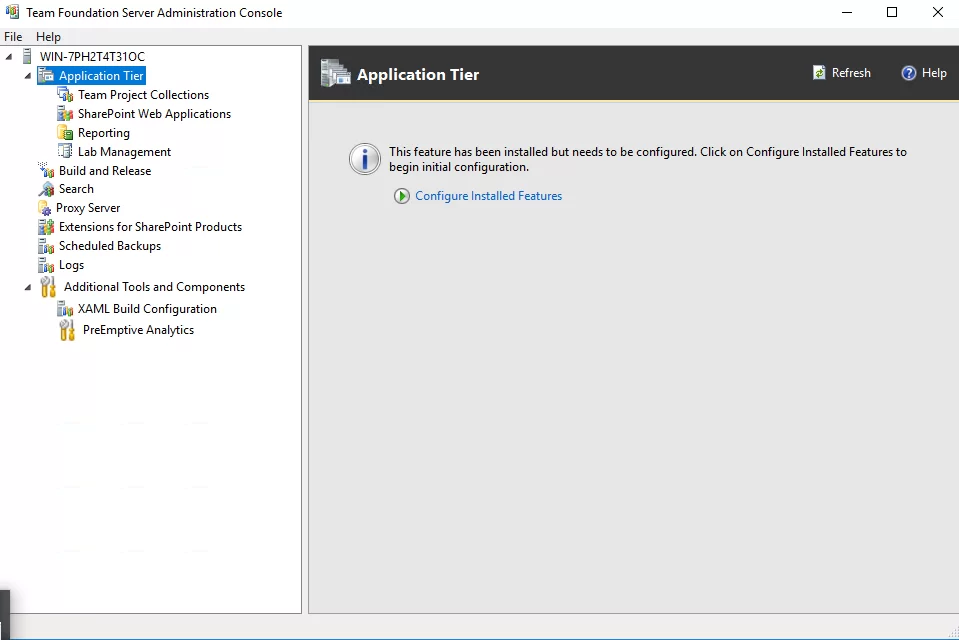The width and height of the screenshot is (959, 640).
Task: Click the Proxy Server icon
Action: pyautogui.click(x=45, y=208)
